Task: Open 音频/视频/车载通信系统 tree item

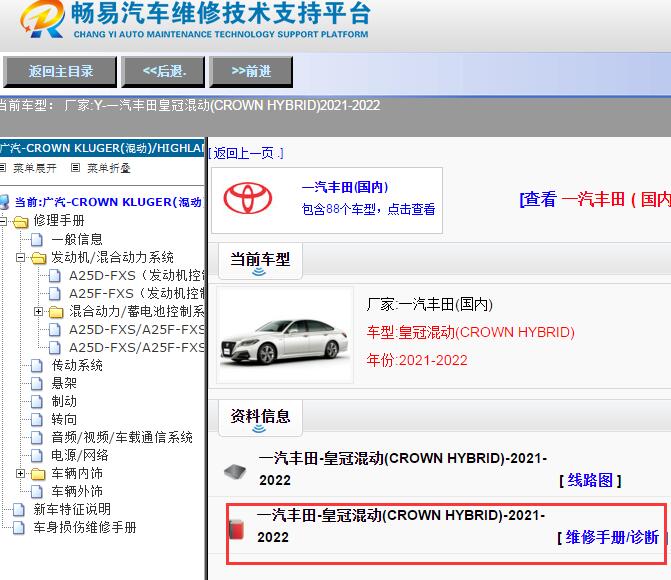Action: pyautogui.click(x=122, y=437)
